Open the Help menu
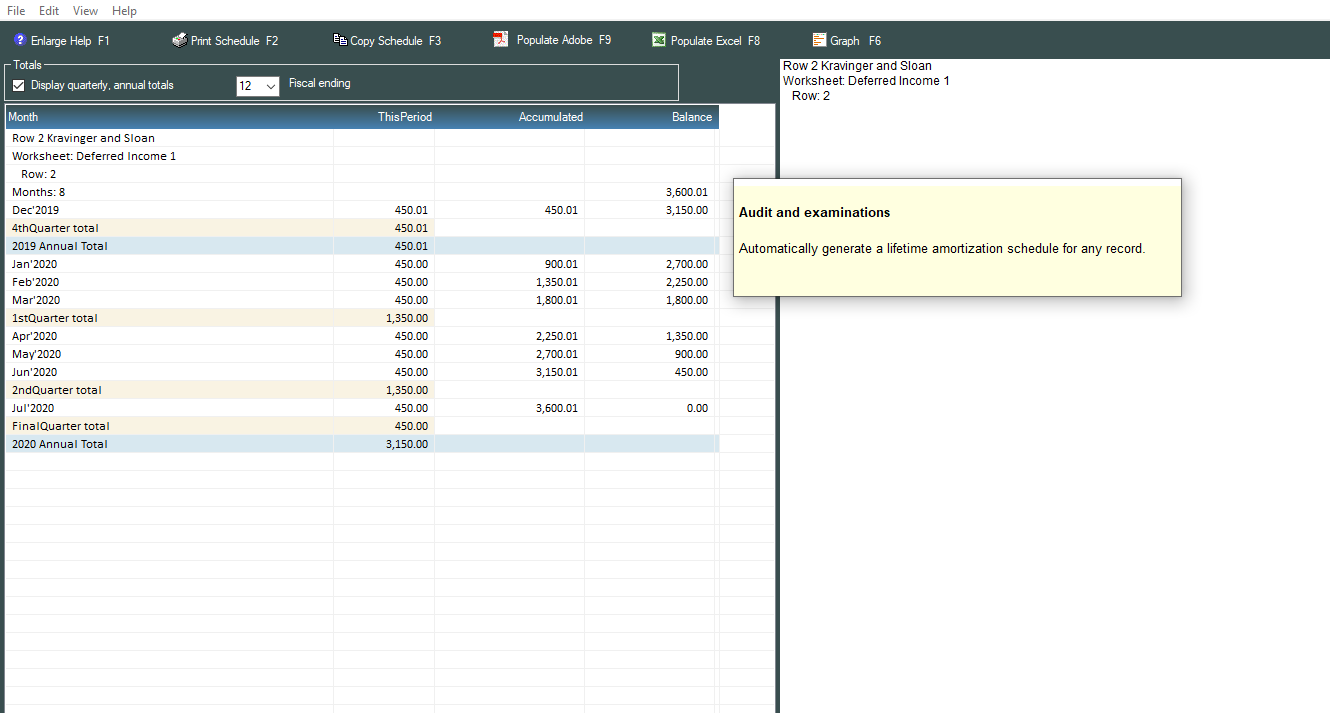1330x713 pixels. (124, 10)
